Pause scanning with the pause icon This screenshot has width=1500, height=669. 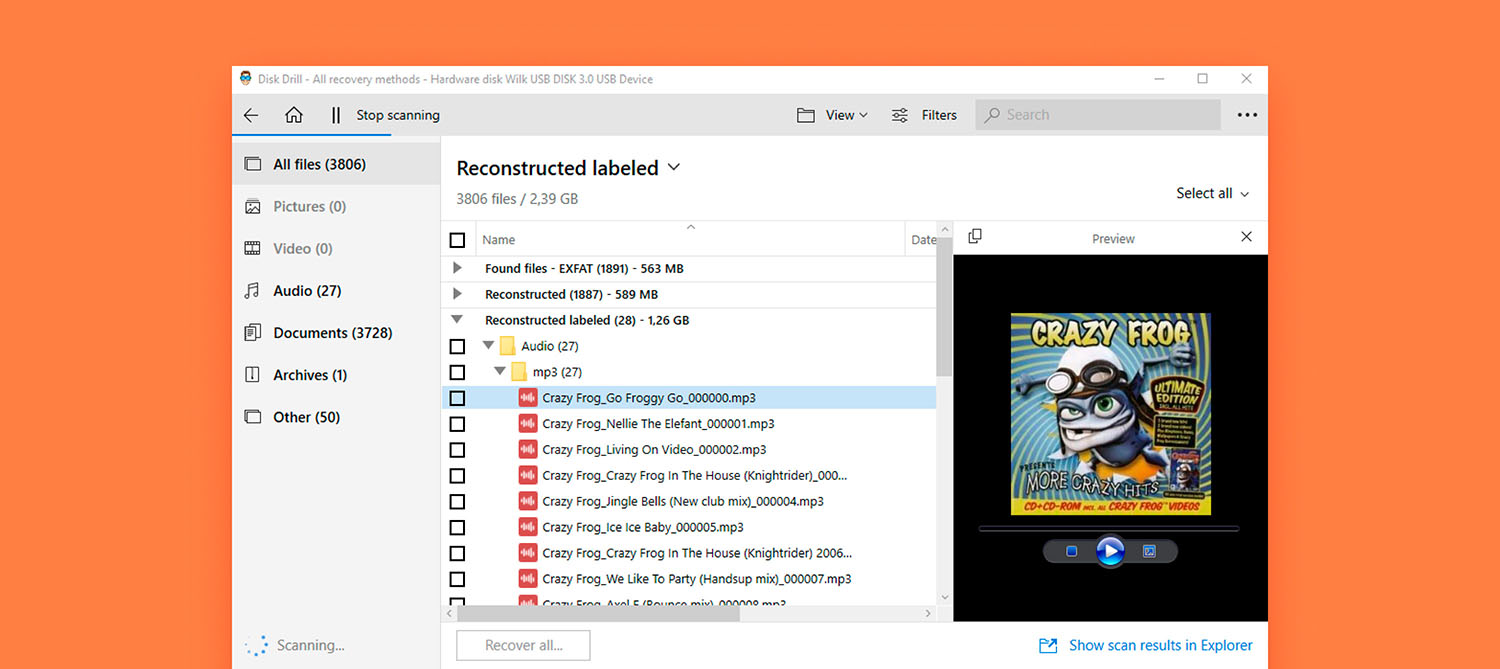pyautogui.click(x=336, y=115)
